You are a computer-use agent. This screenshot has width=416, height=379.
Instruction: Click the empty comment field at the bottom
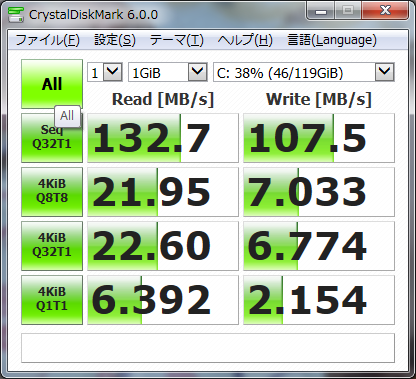[208, 348]
